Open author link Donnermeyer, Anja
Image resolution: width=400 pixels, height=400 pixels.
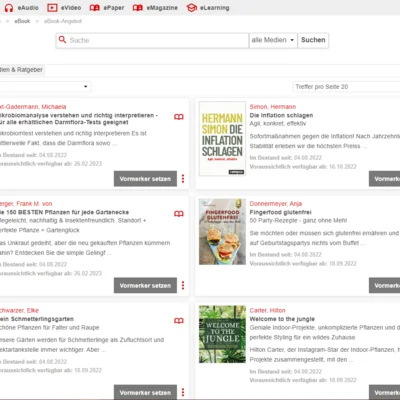(276, 204)
